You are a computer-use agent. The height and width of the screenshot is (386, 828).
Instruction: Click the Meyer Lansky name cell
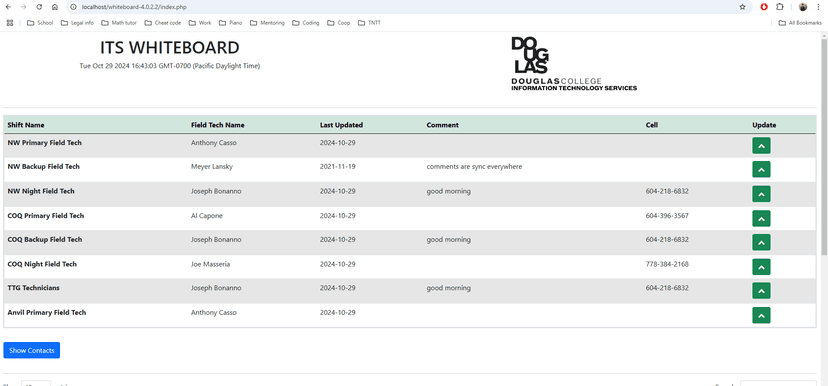pos(212,167)
